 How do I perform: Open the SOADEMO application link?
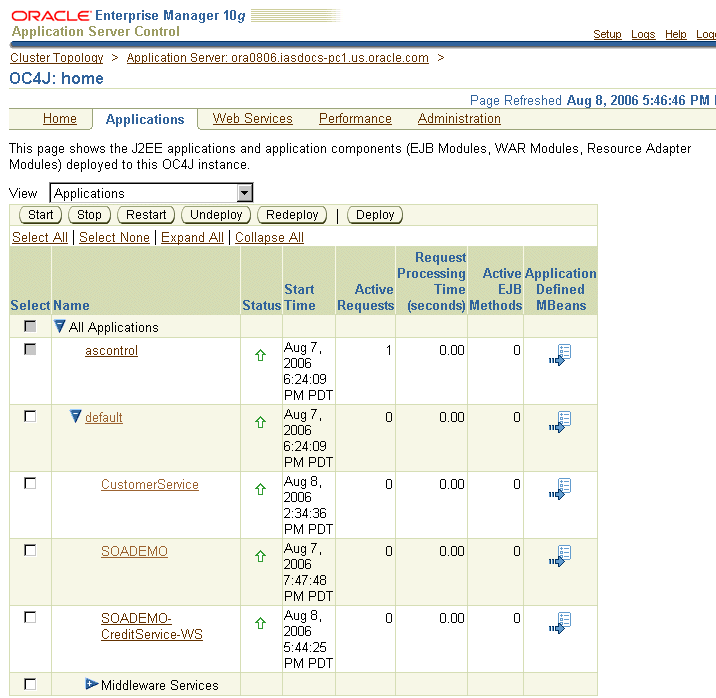click(134, 551)
